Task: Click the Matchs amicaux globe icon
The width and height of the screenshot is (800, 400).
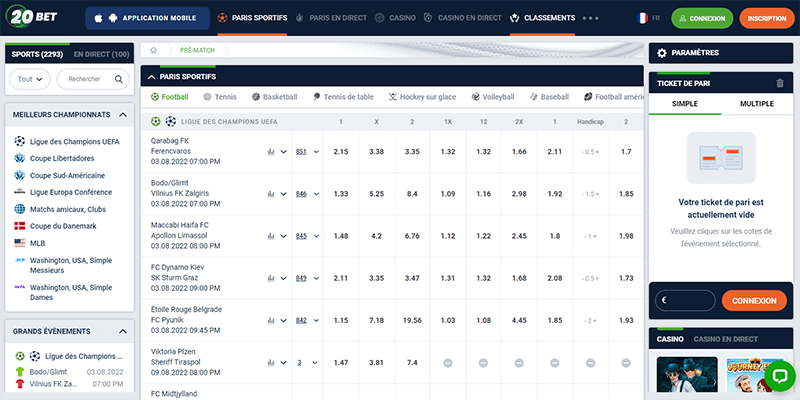Action: click(19, 209)
